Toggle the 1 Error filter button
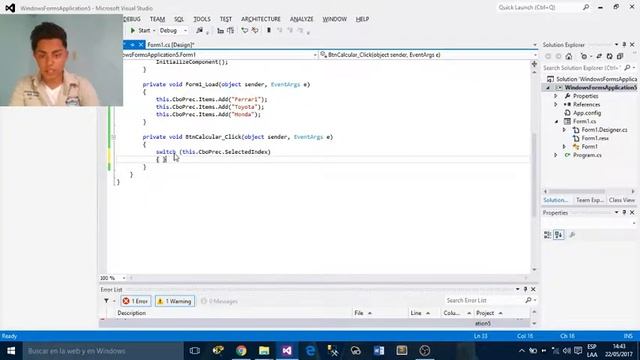640x360 pixels. point(136,301)
